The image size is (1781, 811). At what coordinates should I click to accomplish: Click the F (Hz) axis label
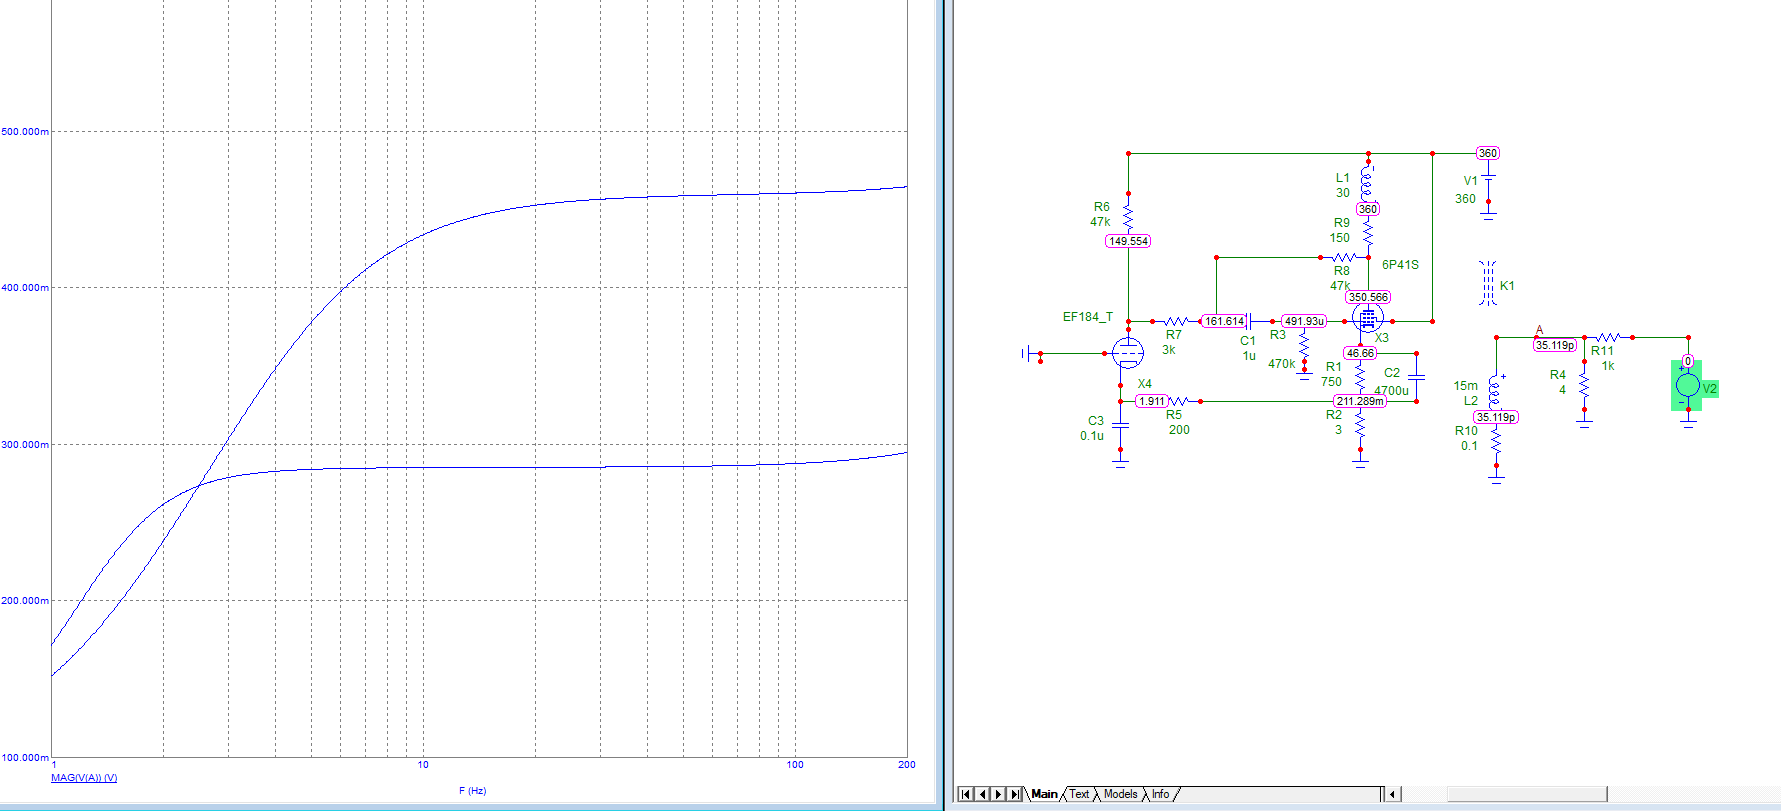pyautogui.click(x=472, y=791)
